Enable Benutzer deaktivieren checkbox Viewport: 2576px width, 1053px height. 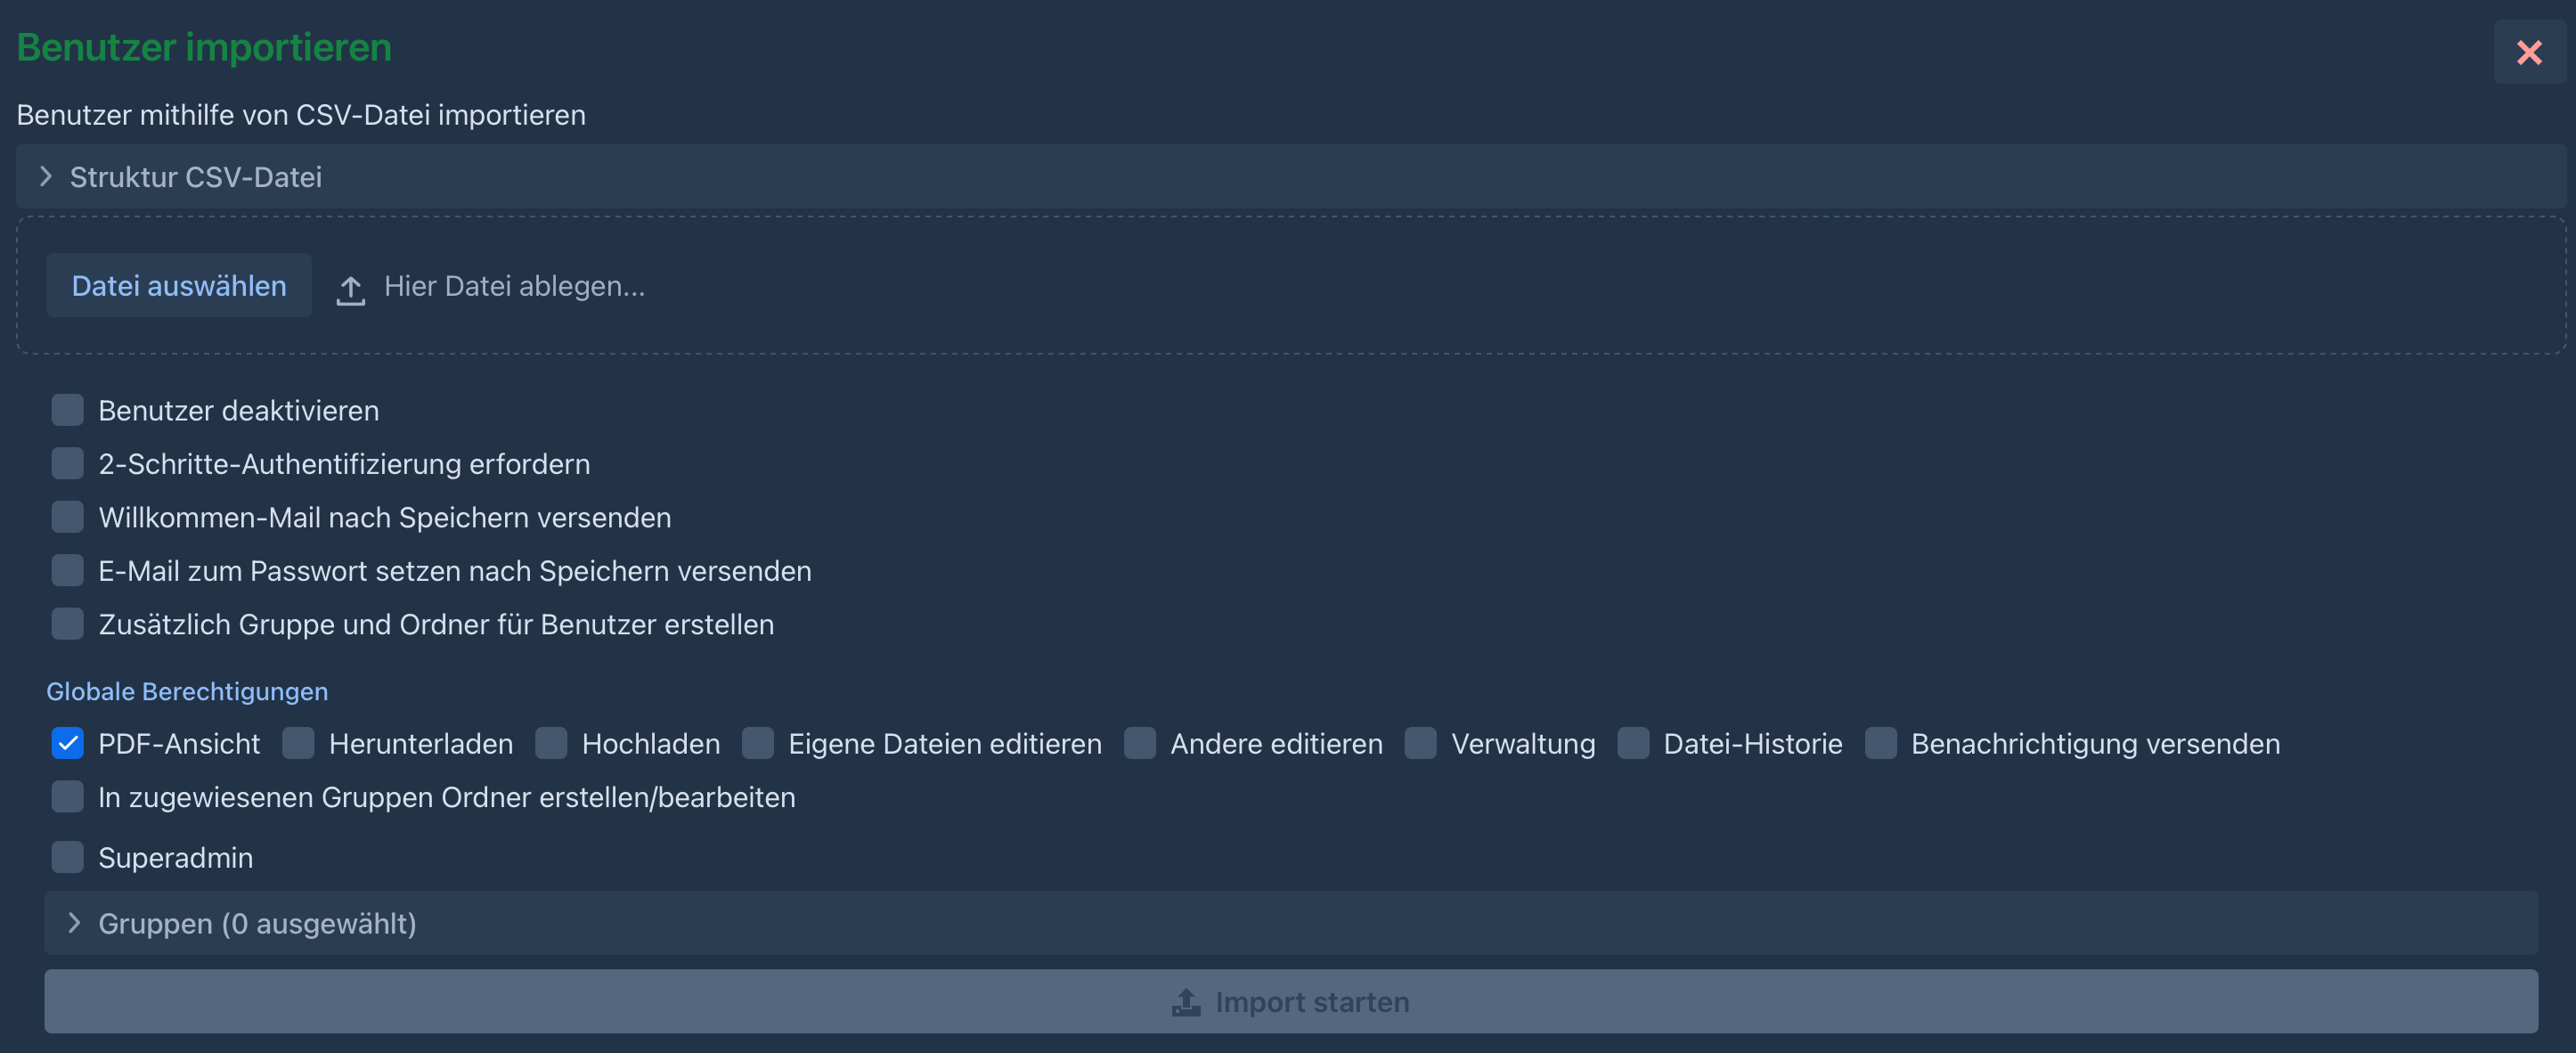tap(67, 410)
